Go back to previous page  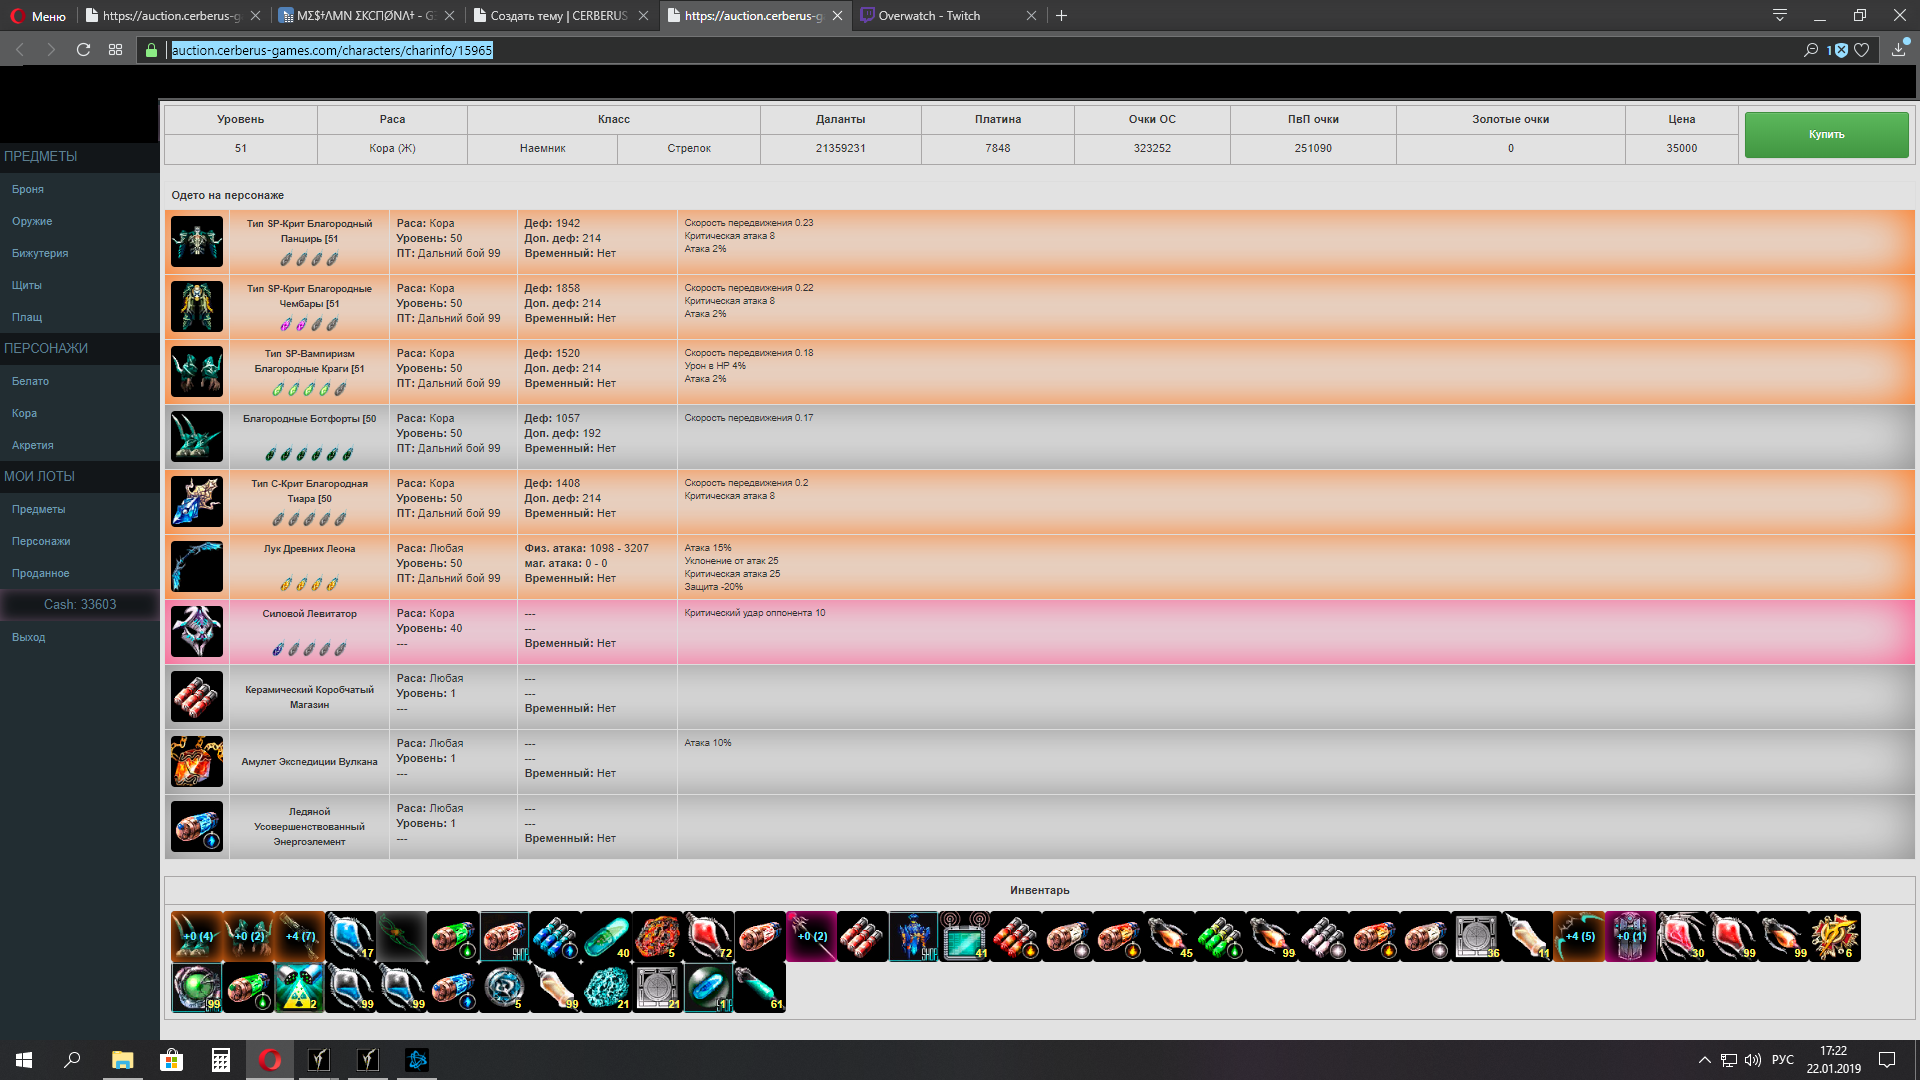coord(20,50)
